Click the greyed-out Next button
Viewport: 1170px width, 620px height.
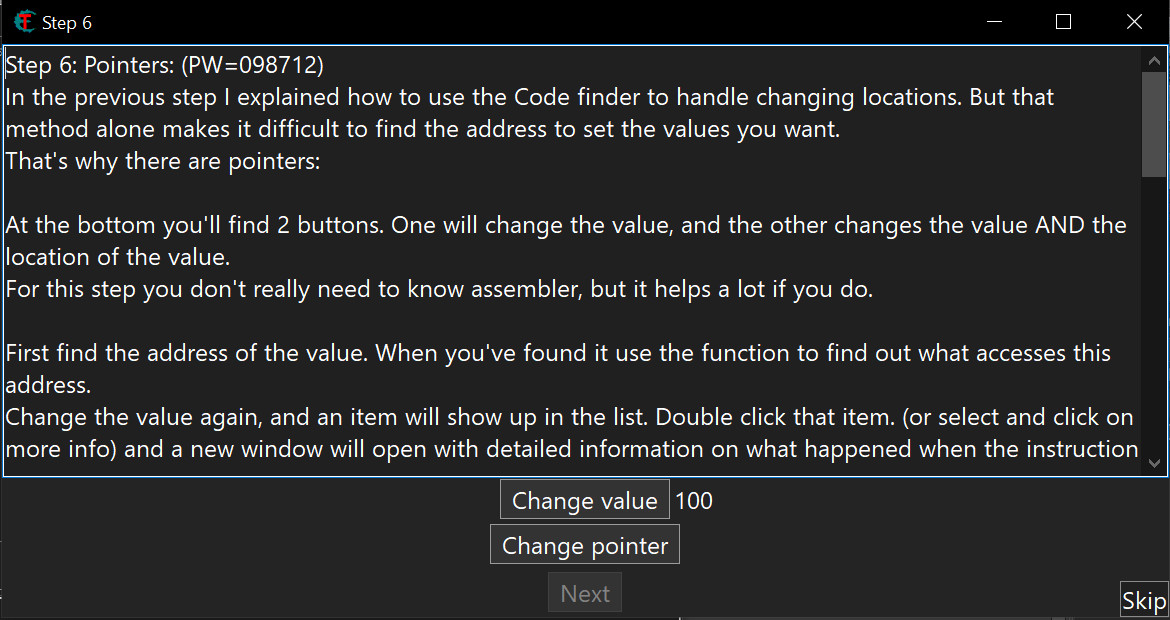pos(585,593)
